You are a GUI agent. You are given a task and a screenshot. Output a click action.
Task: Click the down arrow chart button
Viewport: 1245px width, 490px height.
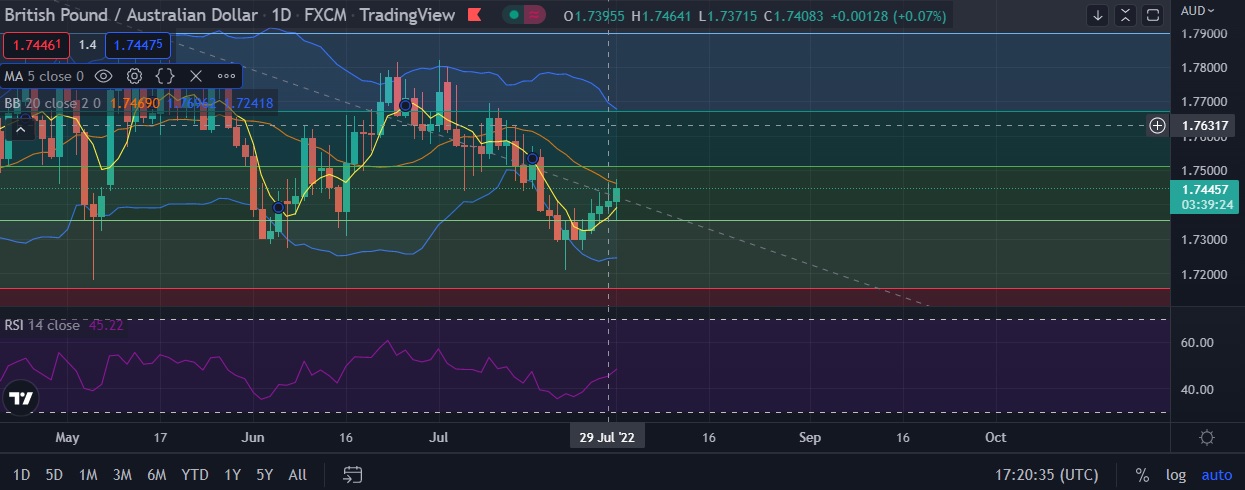(x=1099, y=15)
